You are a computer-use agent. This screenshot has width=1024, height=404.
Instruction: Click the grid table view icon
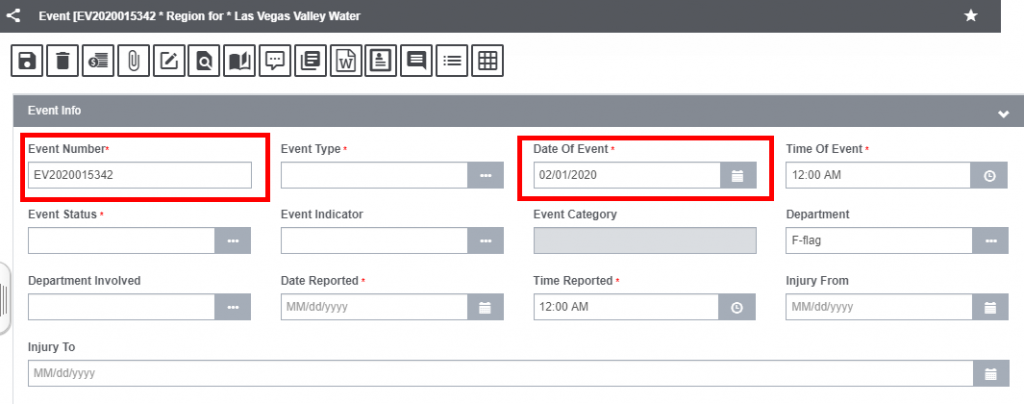pos(487,61)
